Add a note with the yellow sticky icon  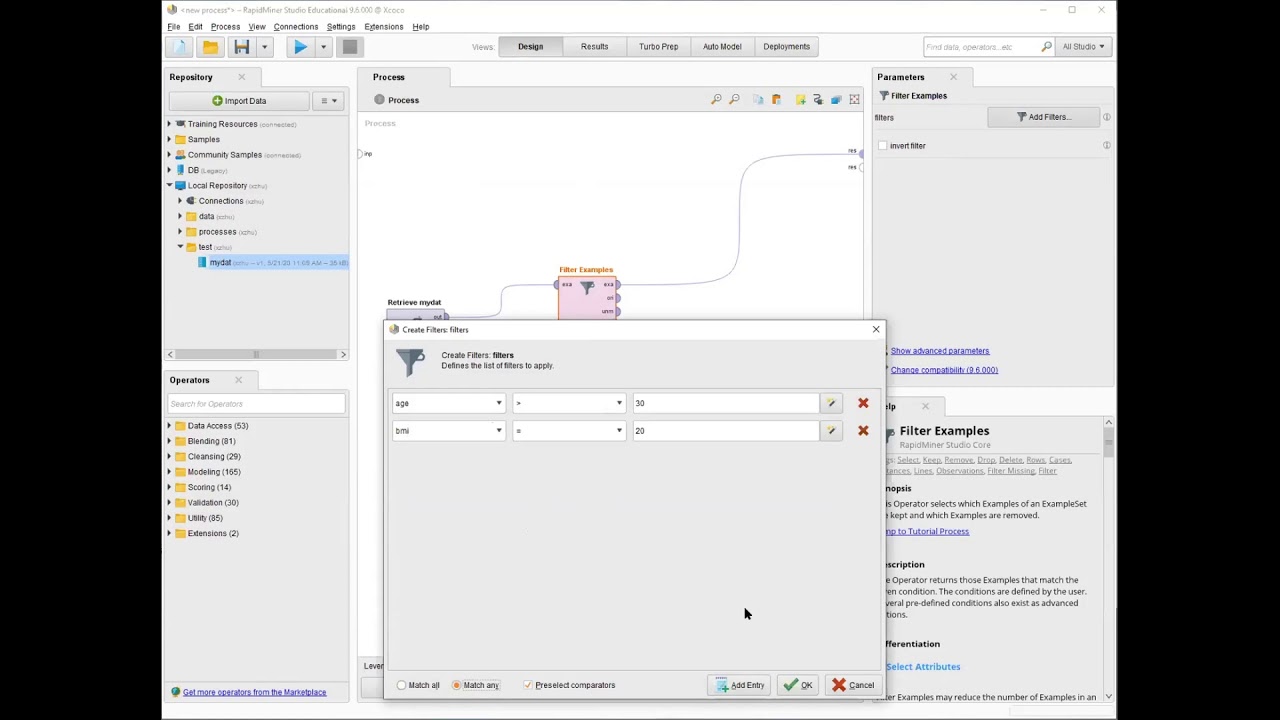800,100
